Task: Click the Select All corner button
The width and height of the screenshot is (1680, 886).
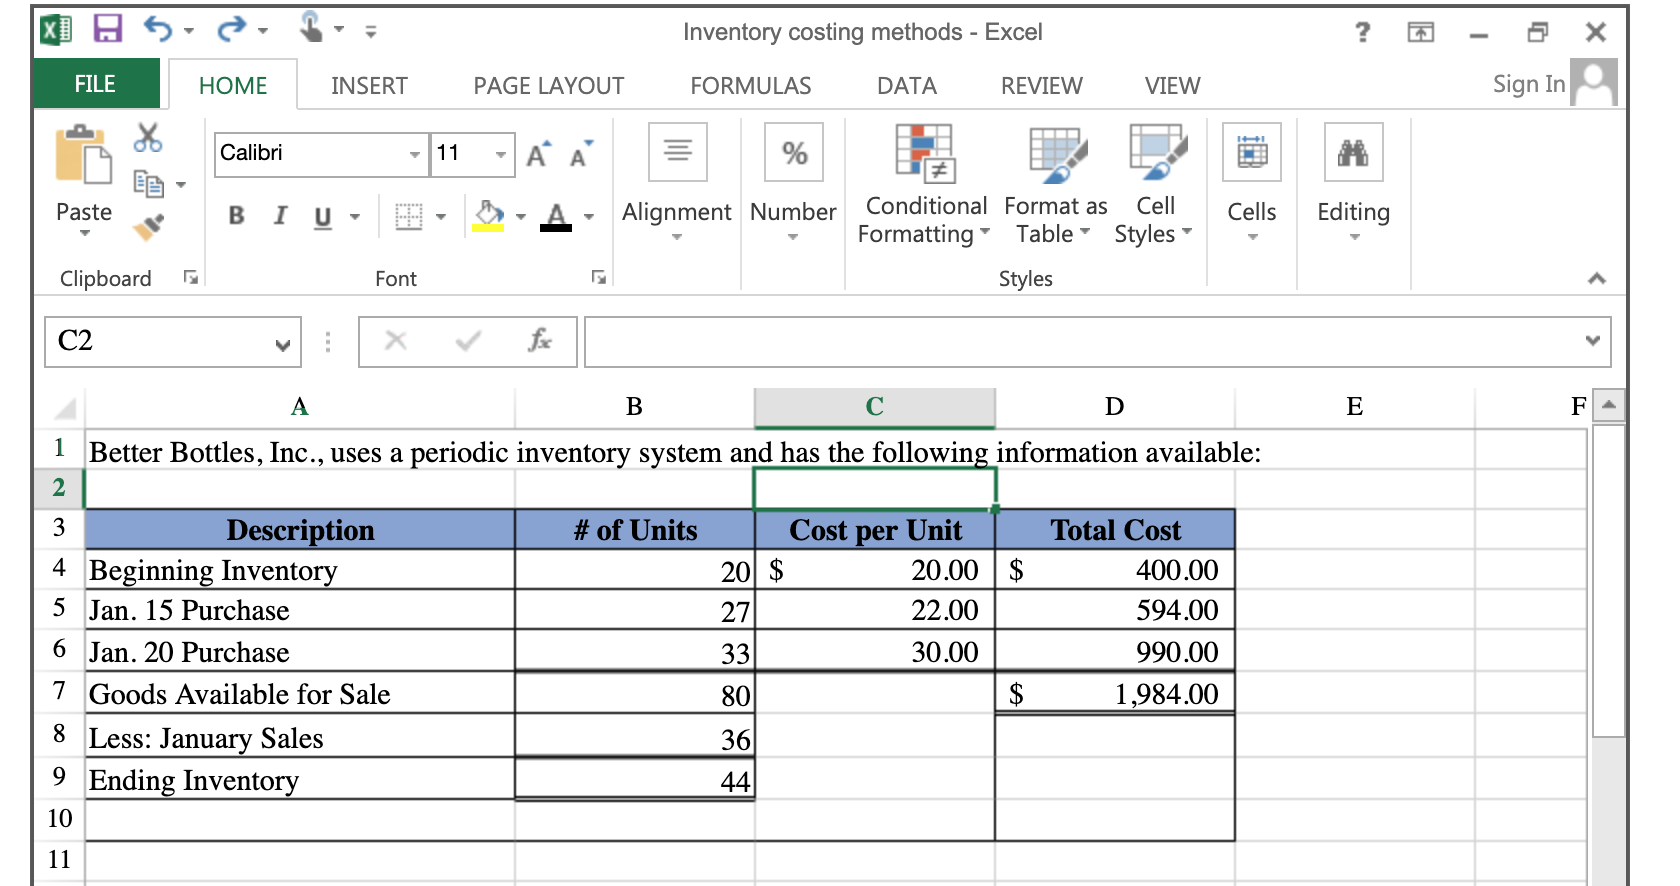Action: point(64,408)
